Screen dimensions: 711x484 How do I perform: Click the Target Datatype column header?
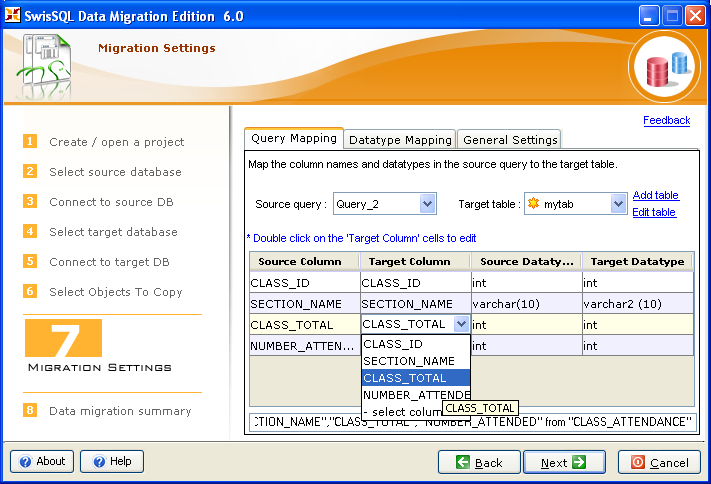tap(638, 261)
